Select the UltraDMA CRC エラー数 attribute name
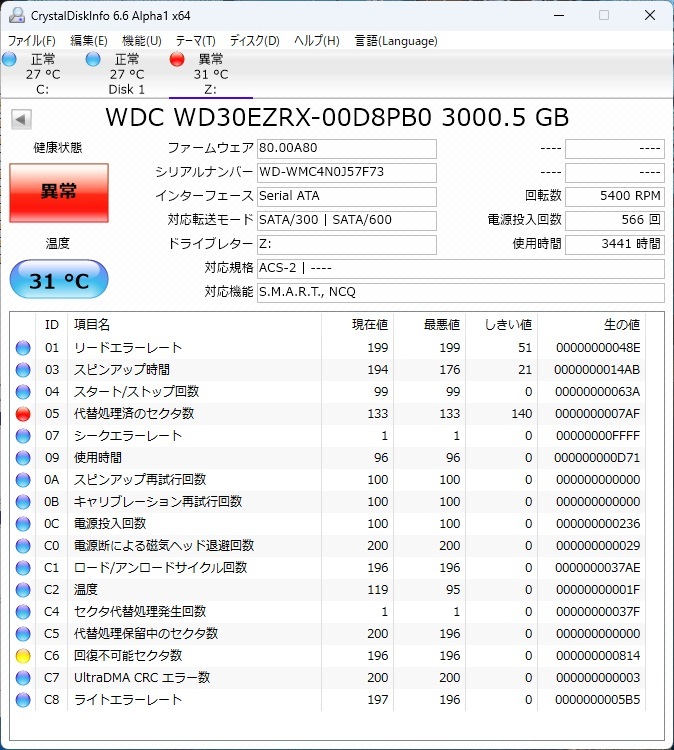Viewport: 674px width, 750px height. [x=142, y=678]
